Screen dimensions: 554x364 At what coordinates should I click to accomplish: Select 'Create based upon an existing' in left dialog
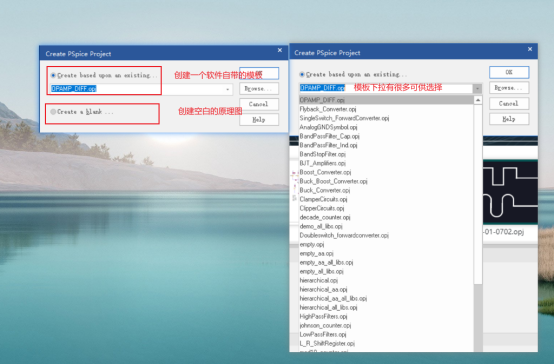point(53,75)
